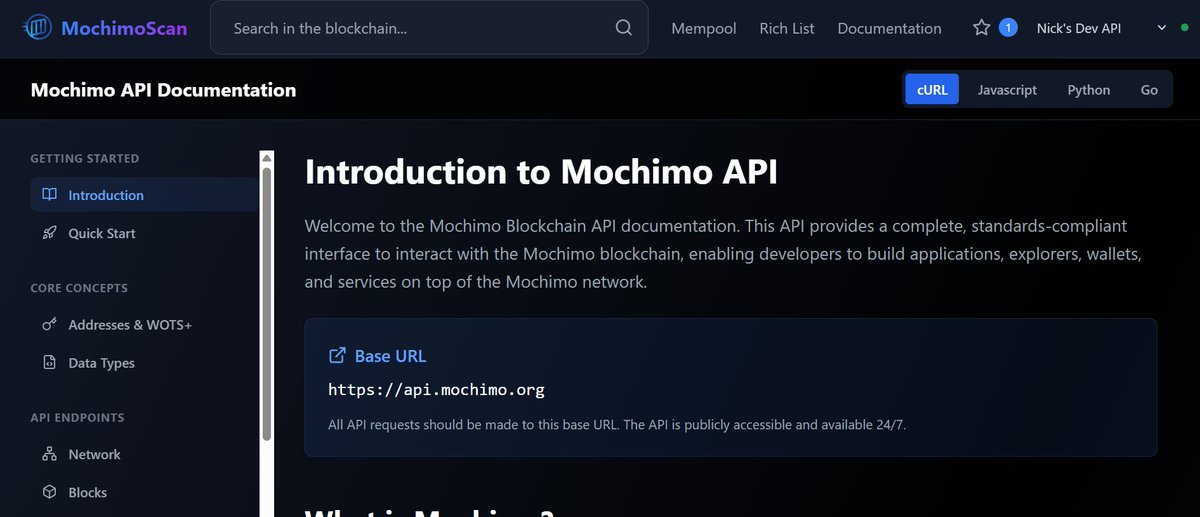Open the Introduction sidebar item
The image size is (1200, 517).
pyautogui.click(x=144, y=195)
